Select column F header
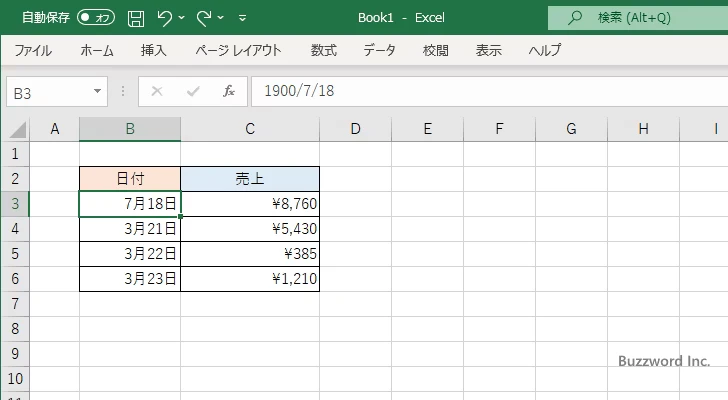Screen dimensions: 728x400 click(x=499, y=129)
